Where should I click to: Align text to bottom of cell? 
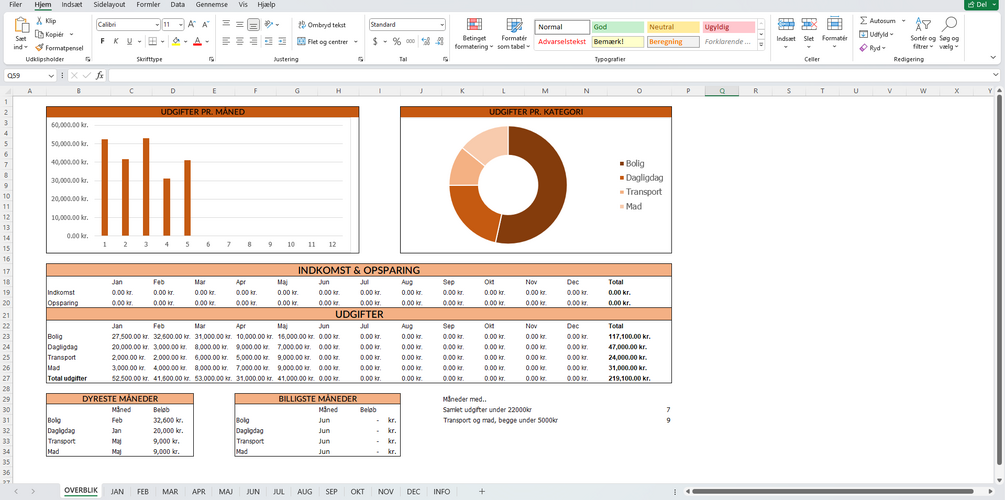253,24
